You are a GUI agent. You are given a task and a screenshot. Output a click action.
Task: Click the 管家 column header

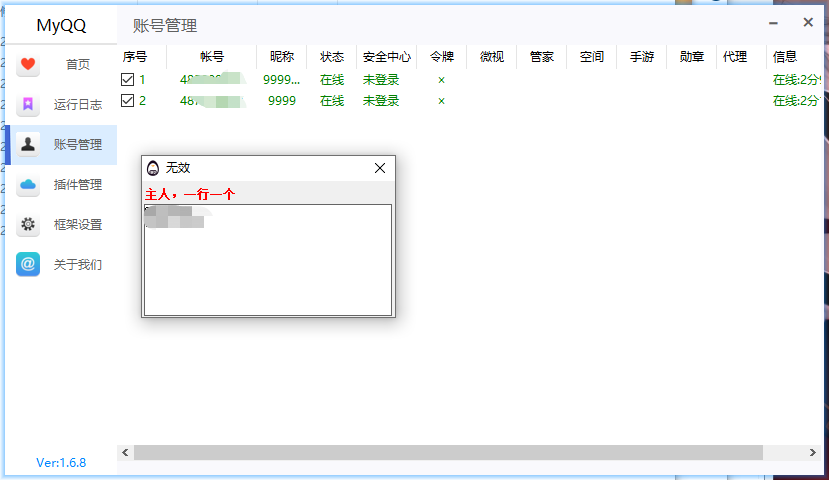click(542, 57)
